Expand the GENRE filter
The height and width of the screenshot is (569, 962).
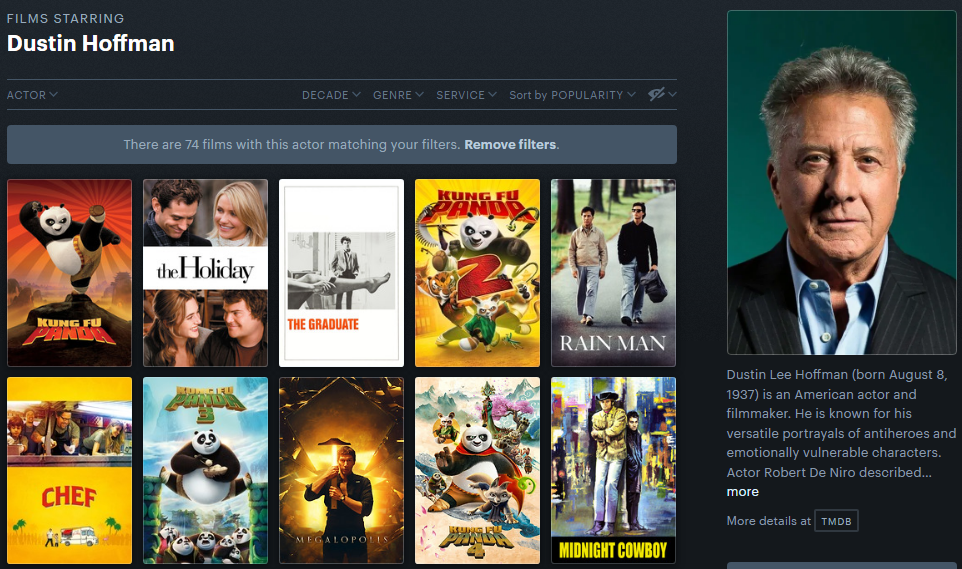[x=398, y=95]
